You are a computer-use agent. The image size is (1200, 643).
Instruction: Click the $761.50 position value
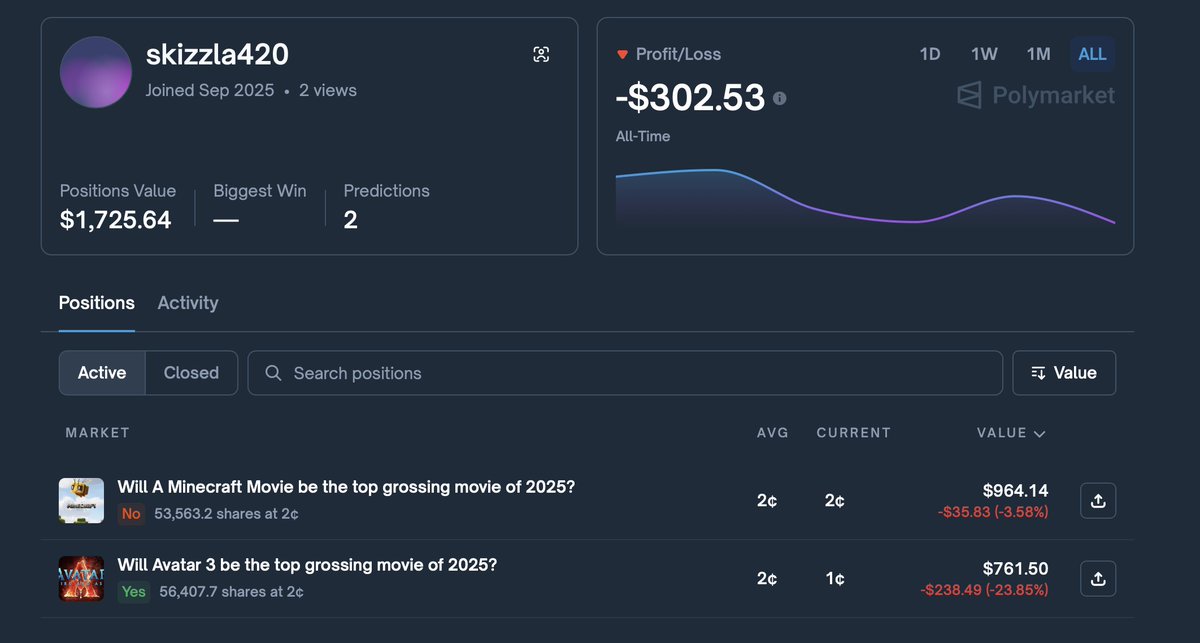coord(1016,568)
